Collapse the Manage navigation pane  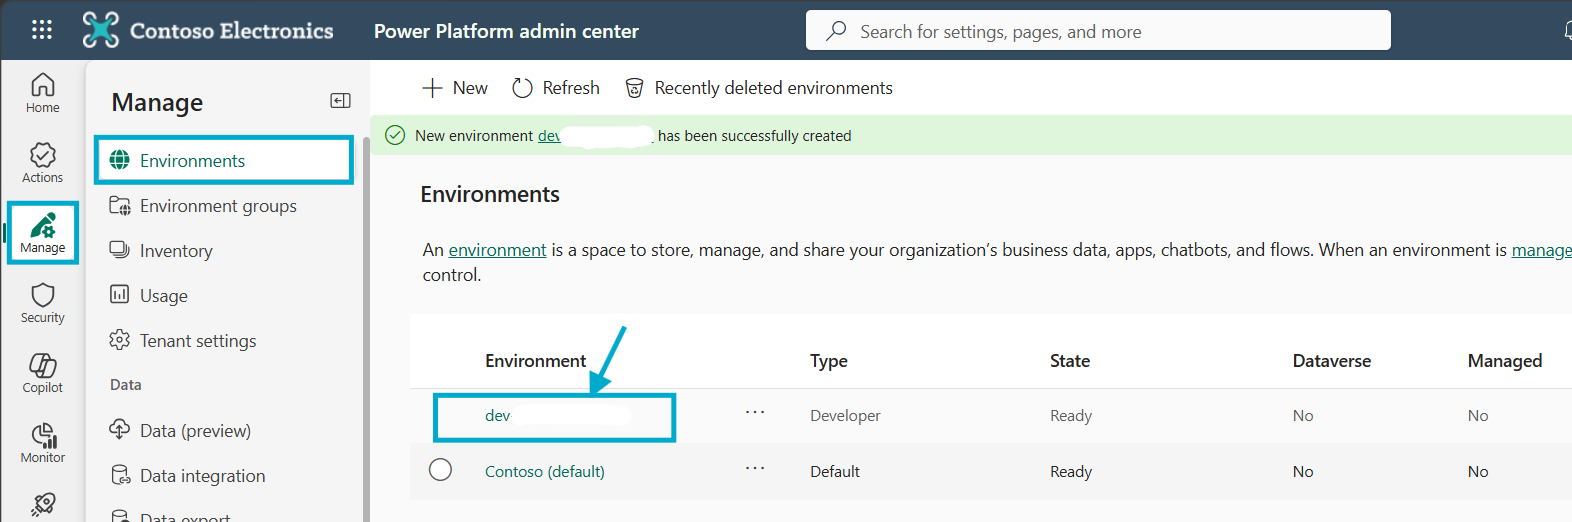click(x=340, y=100)
